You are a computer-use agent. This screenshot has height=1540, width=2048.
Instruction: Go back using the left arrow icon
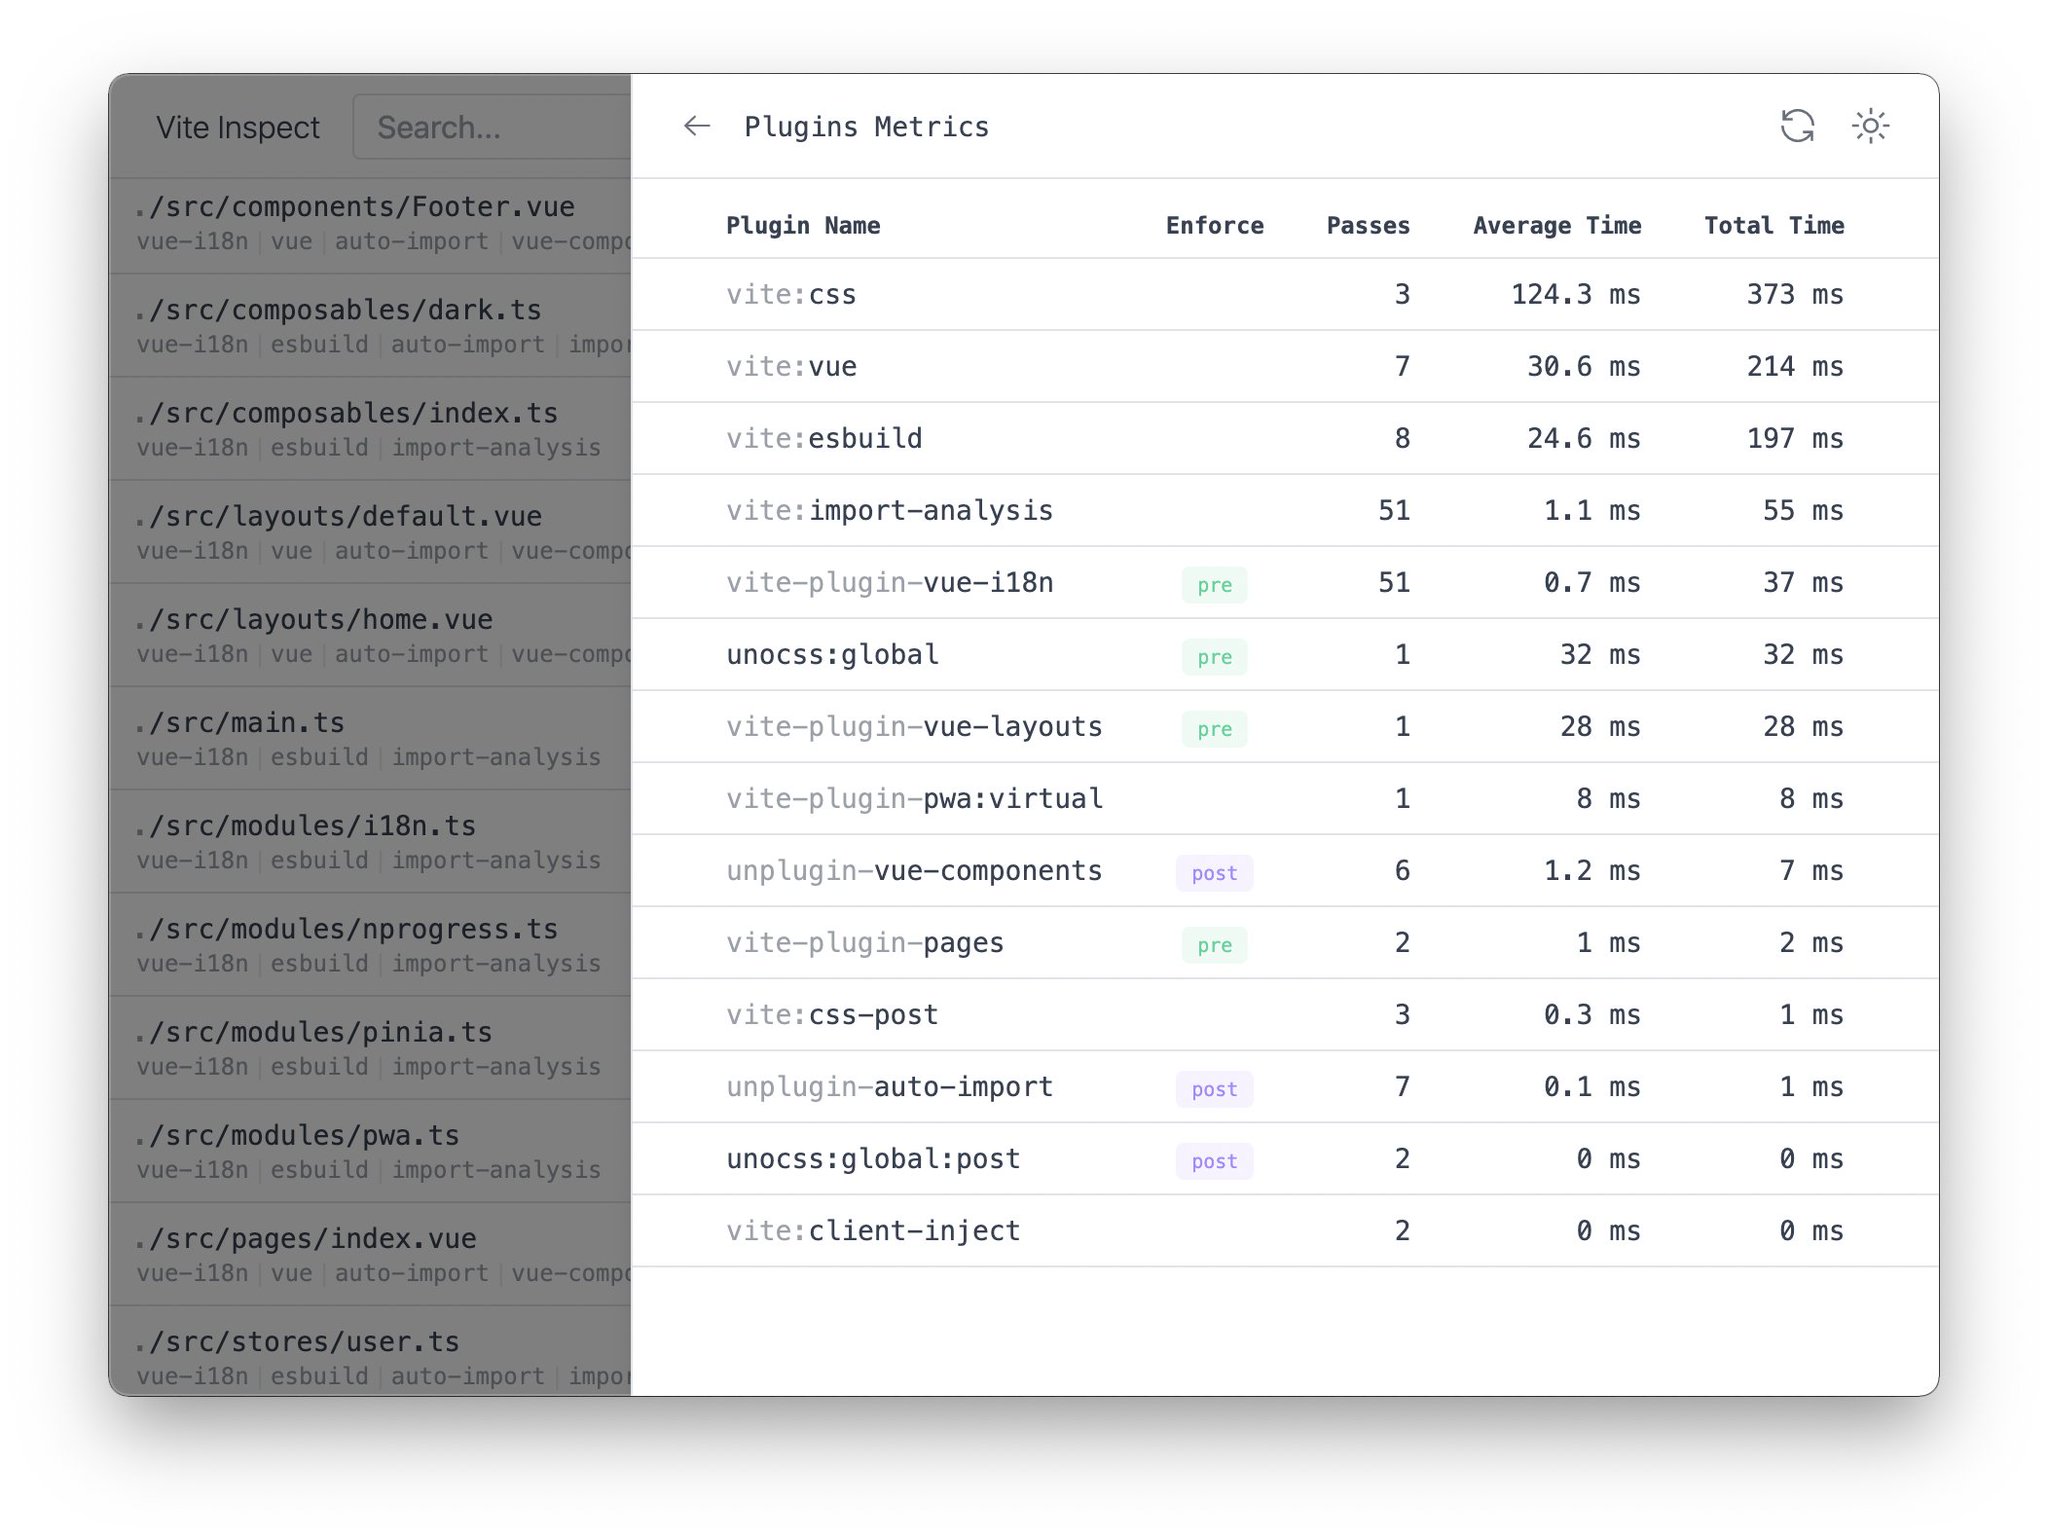click(697, 126)
